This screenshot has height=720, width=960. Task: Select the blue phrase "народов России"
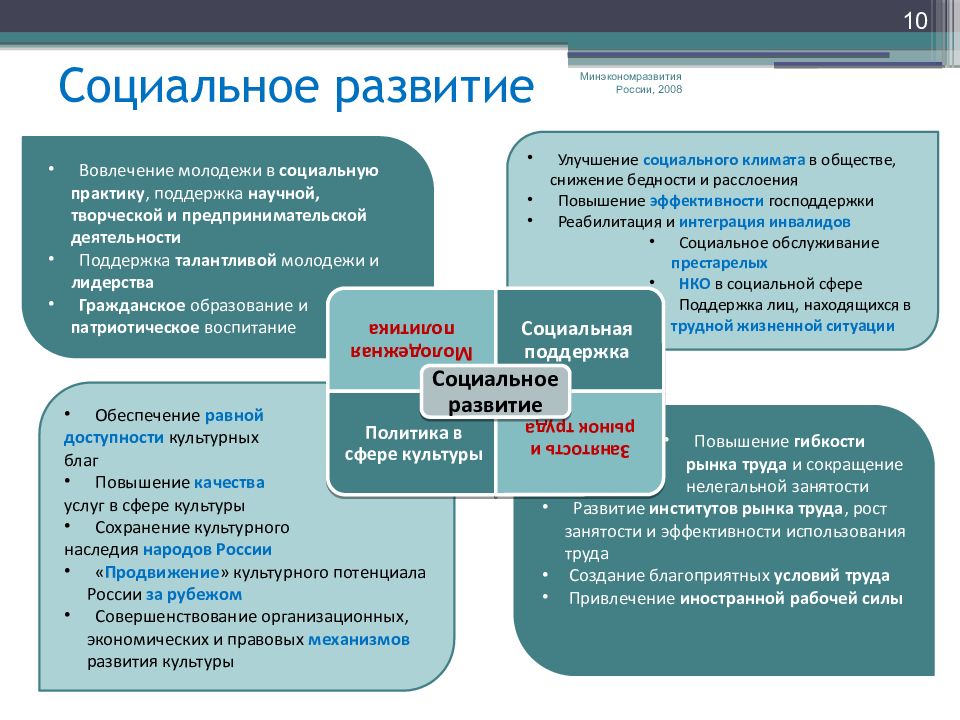click(x=207, y=549)
